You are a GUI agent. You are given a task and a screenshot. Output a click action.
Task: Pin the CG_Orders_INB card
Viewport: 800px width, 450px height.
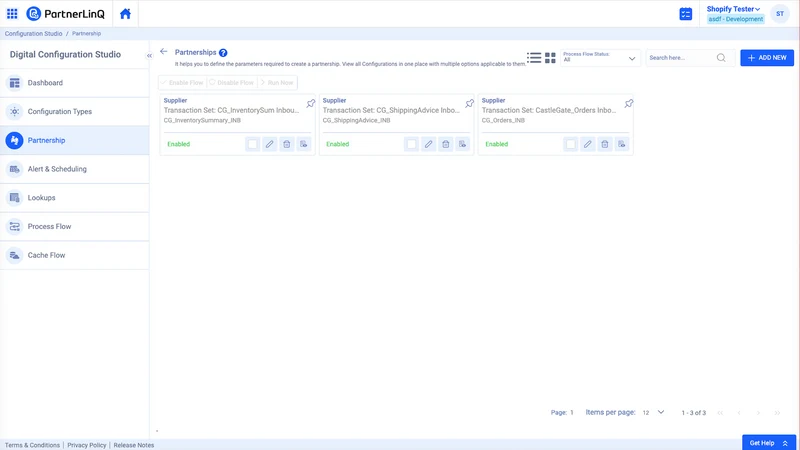point(629,104)
